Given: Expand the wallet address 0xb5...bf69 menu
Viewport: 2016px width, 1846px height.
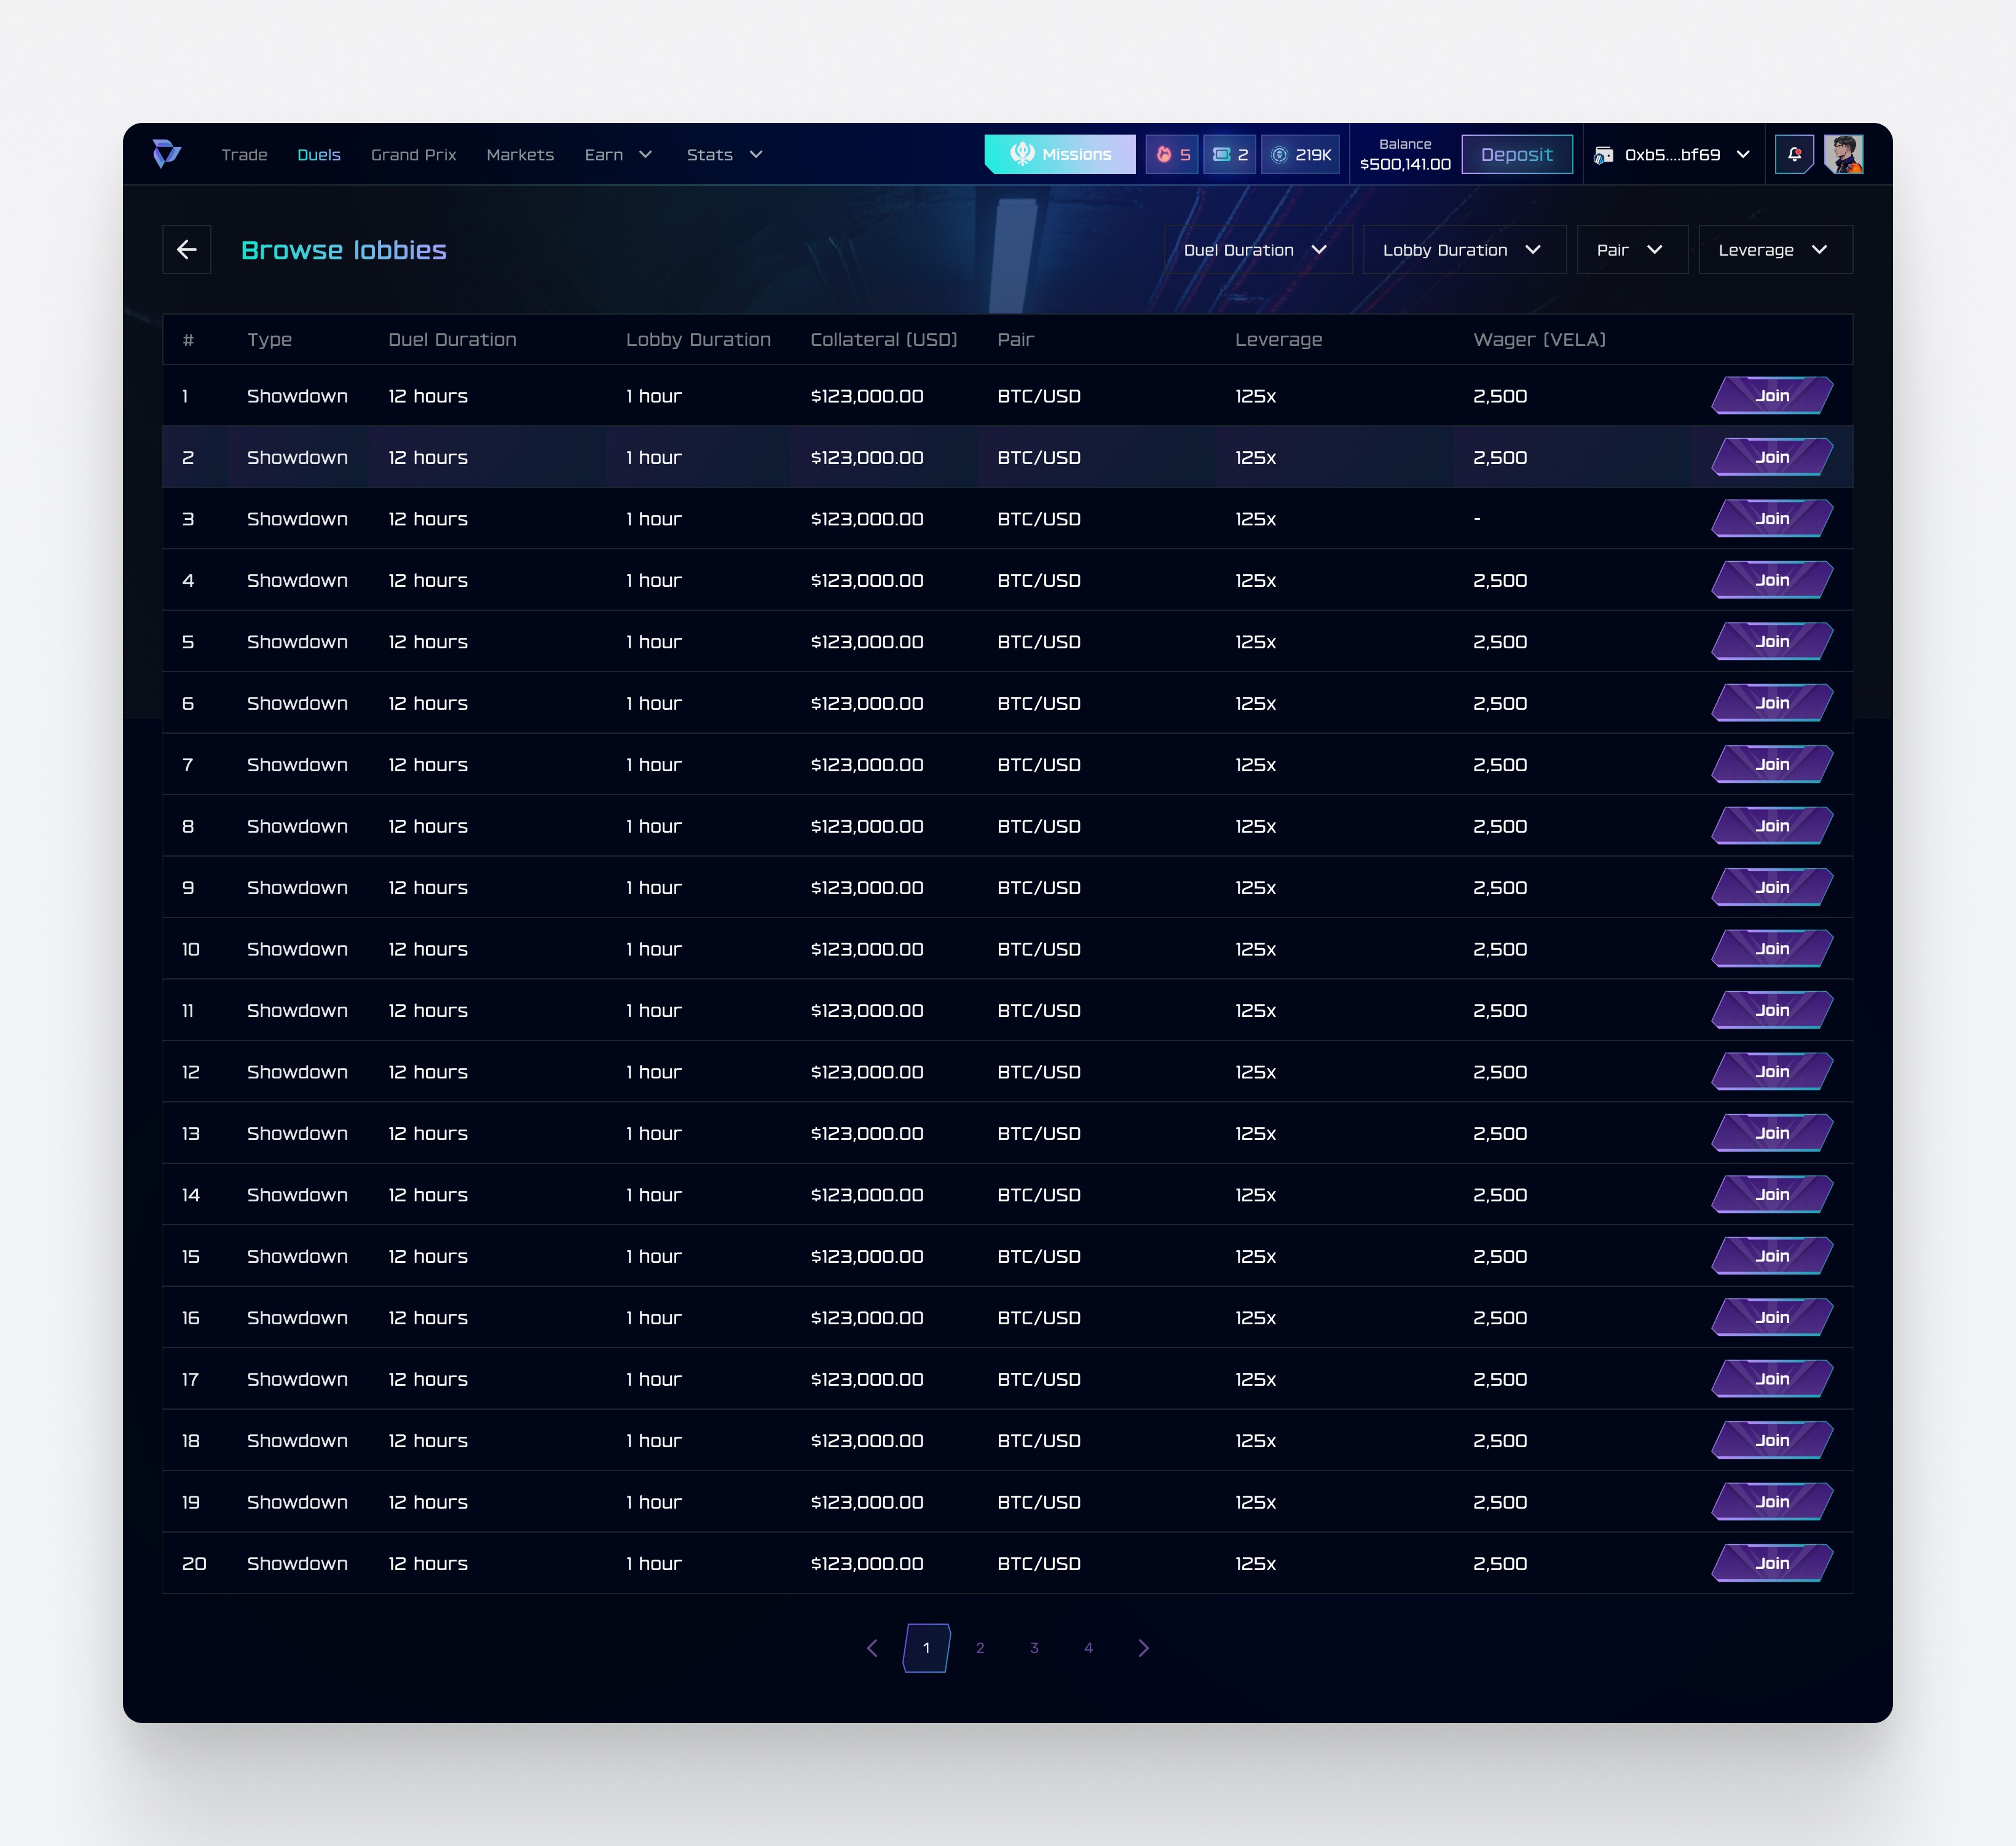Looking at the screenshot, I should click(x=1673, y=155).
